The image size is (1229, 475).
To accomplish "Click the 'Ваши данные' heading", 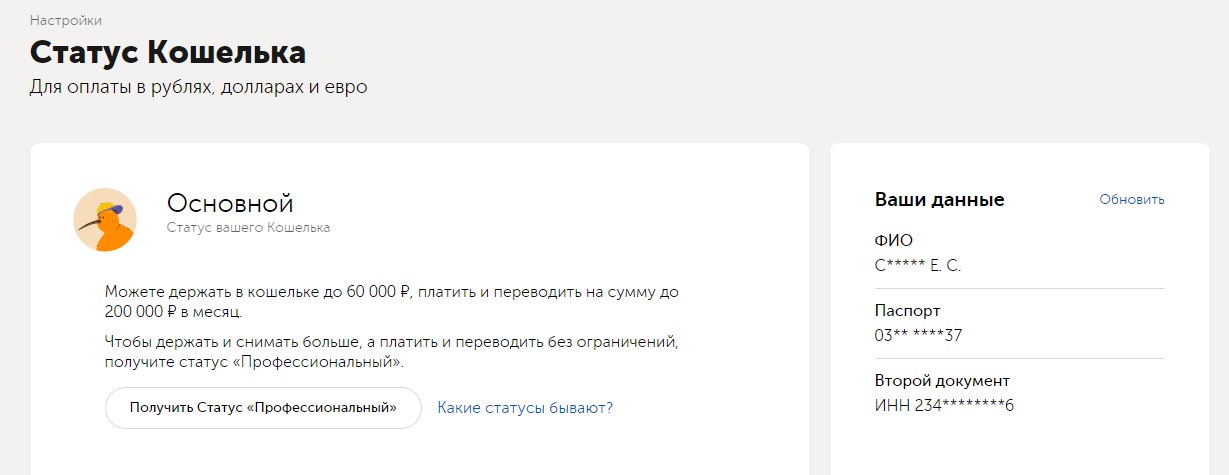I will coord(939,199).
